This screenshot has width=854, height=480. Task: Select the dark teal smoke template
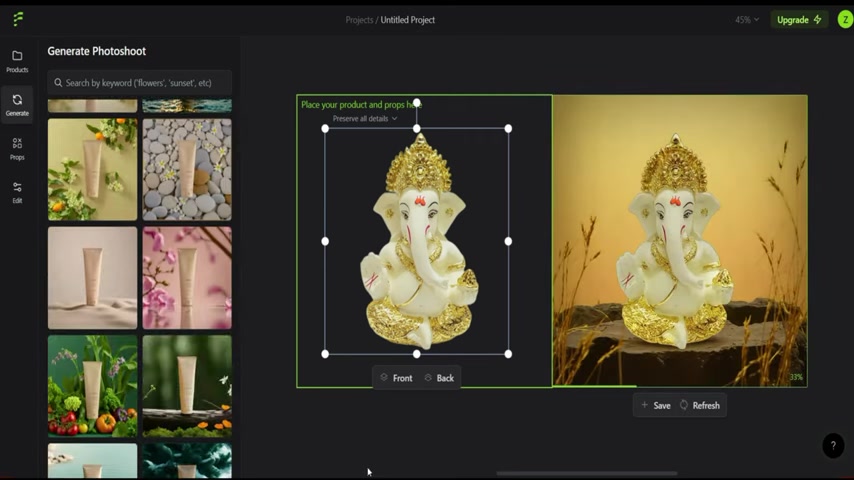187,460
